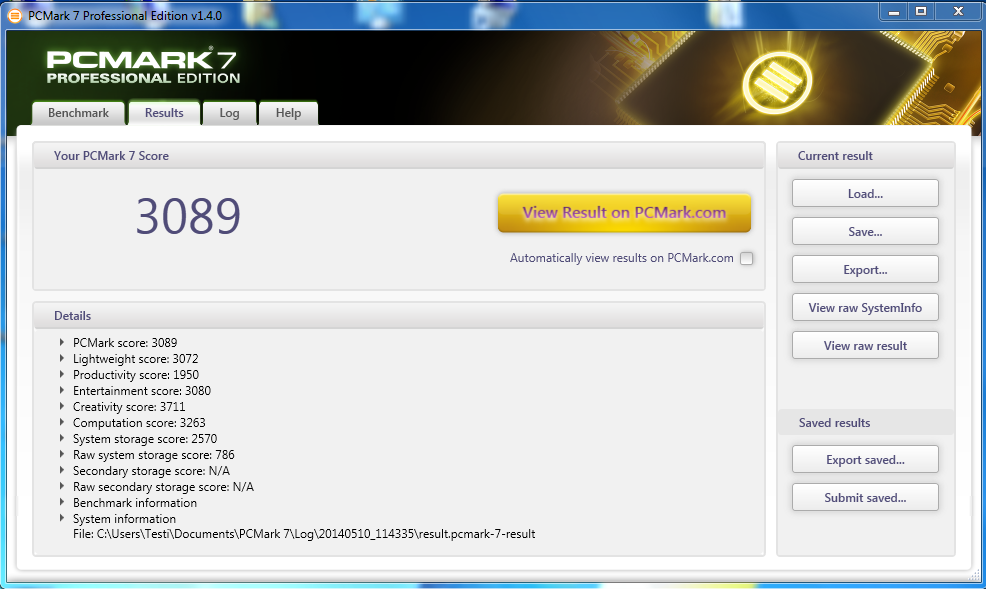Click the result file path line

(x=304, y=534)
